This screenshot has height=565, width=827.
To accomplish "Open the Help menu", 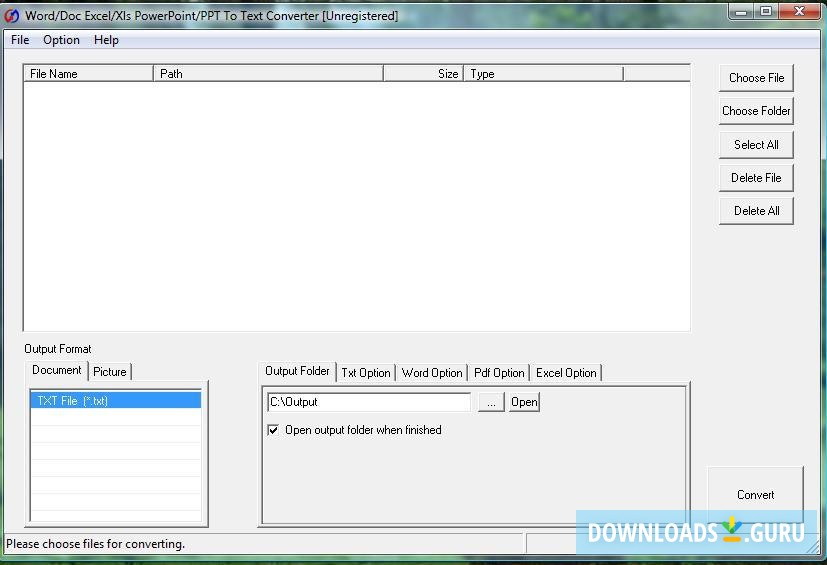I will pyautogui.click(x=106, y=40).
